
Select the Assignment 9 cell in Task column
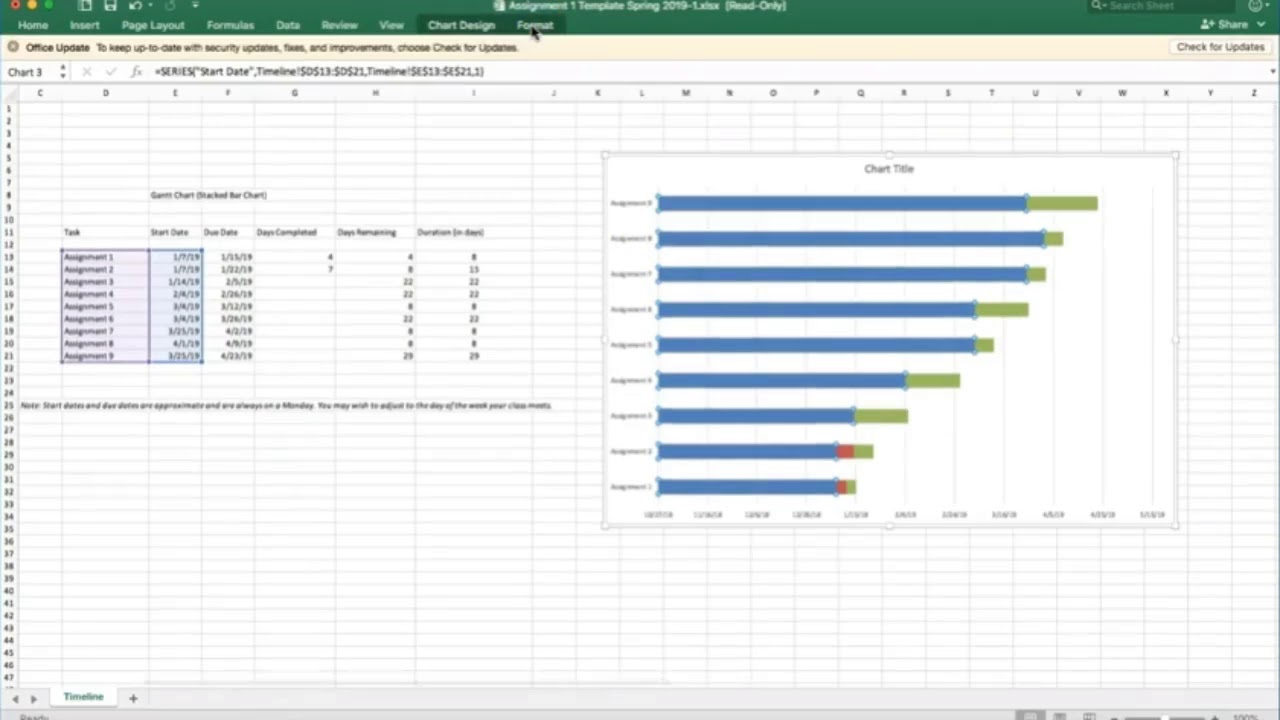pyautogui.click(x=105, y=356)
